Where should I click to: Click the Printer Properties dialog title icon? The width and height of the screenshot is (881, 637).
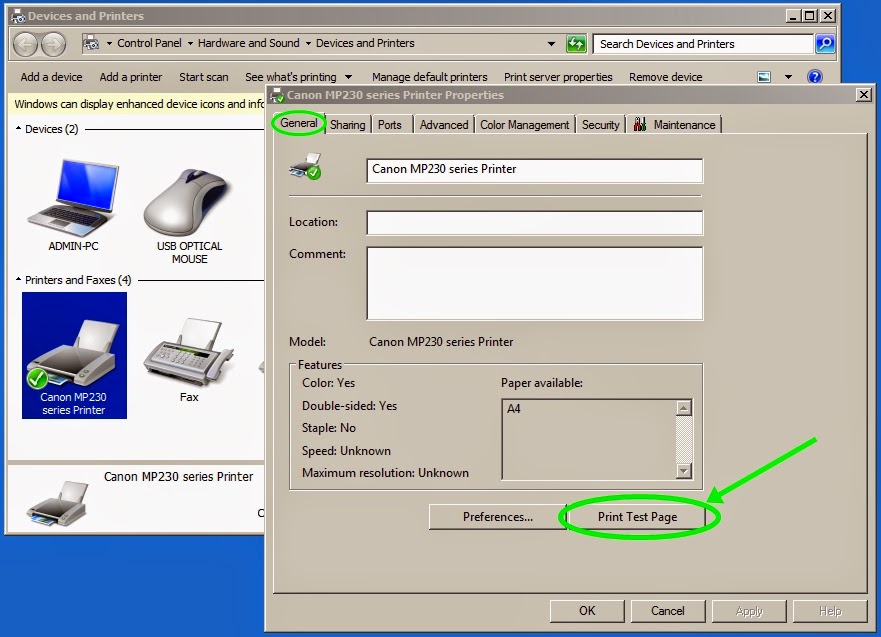277,95
